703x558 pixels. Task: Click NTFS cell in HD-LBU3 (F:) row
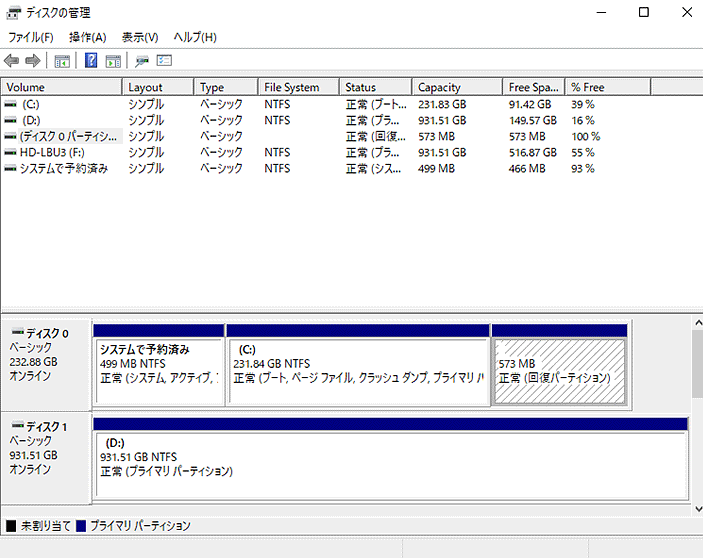(x=277, y=153)
